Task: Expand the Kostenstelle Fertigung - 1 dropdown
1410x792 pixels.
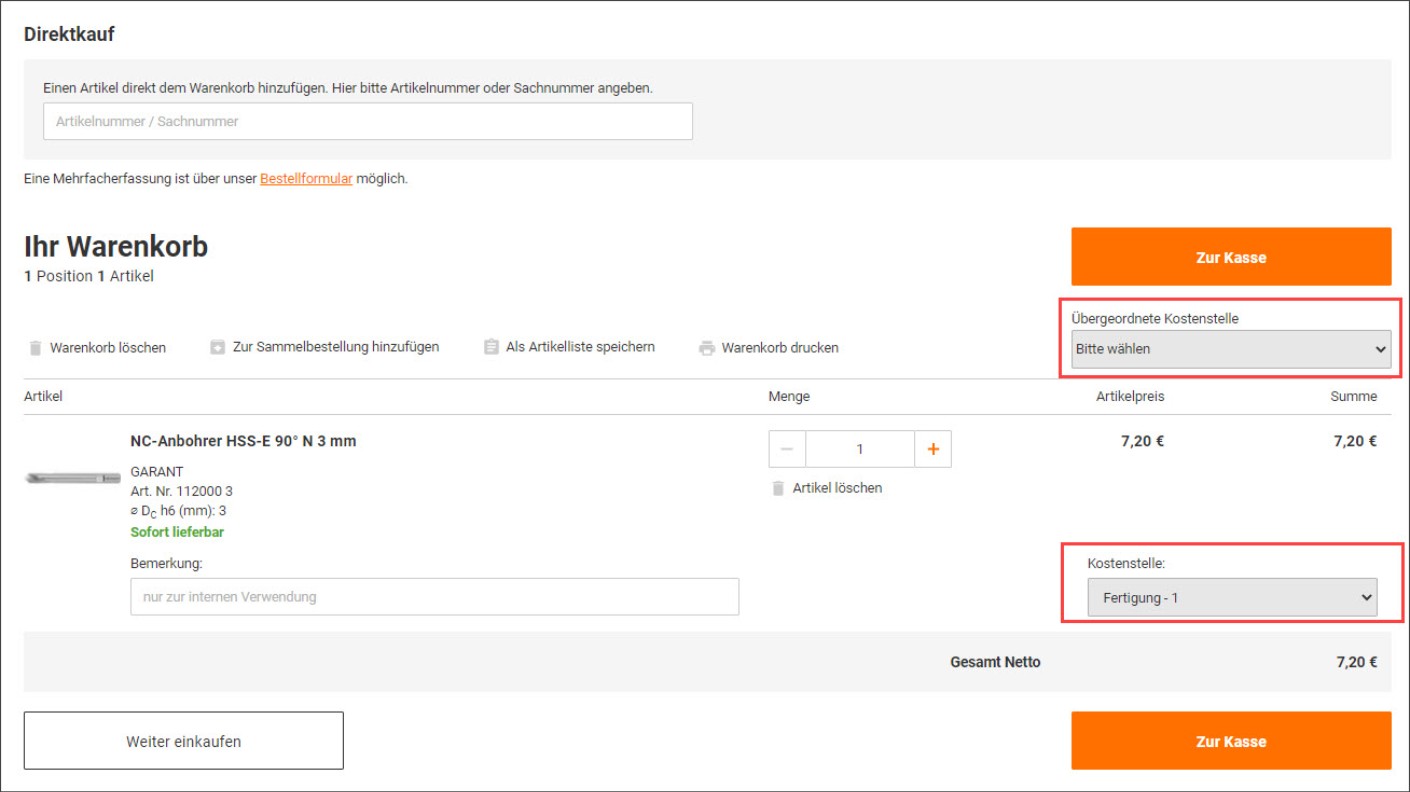Action: pyautogui.click(x=1231, y=598)
